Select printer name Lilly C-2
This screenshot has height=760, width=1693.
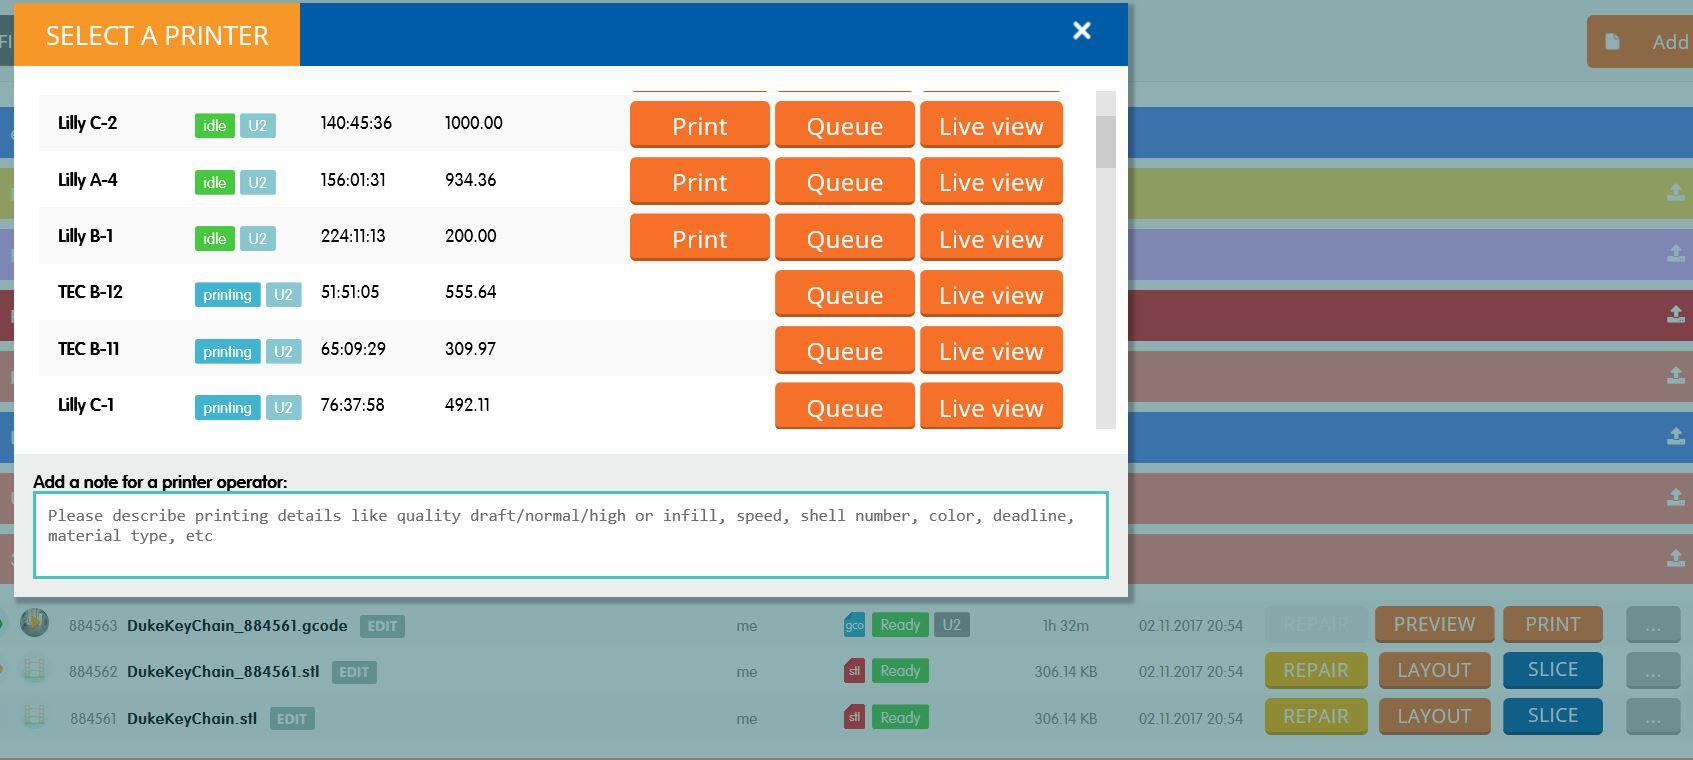[x=87, y=123]
